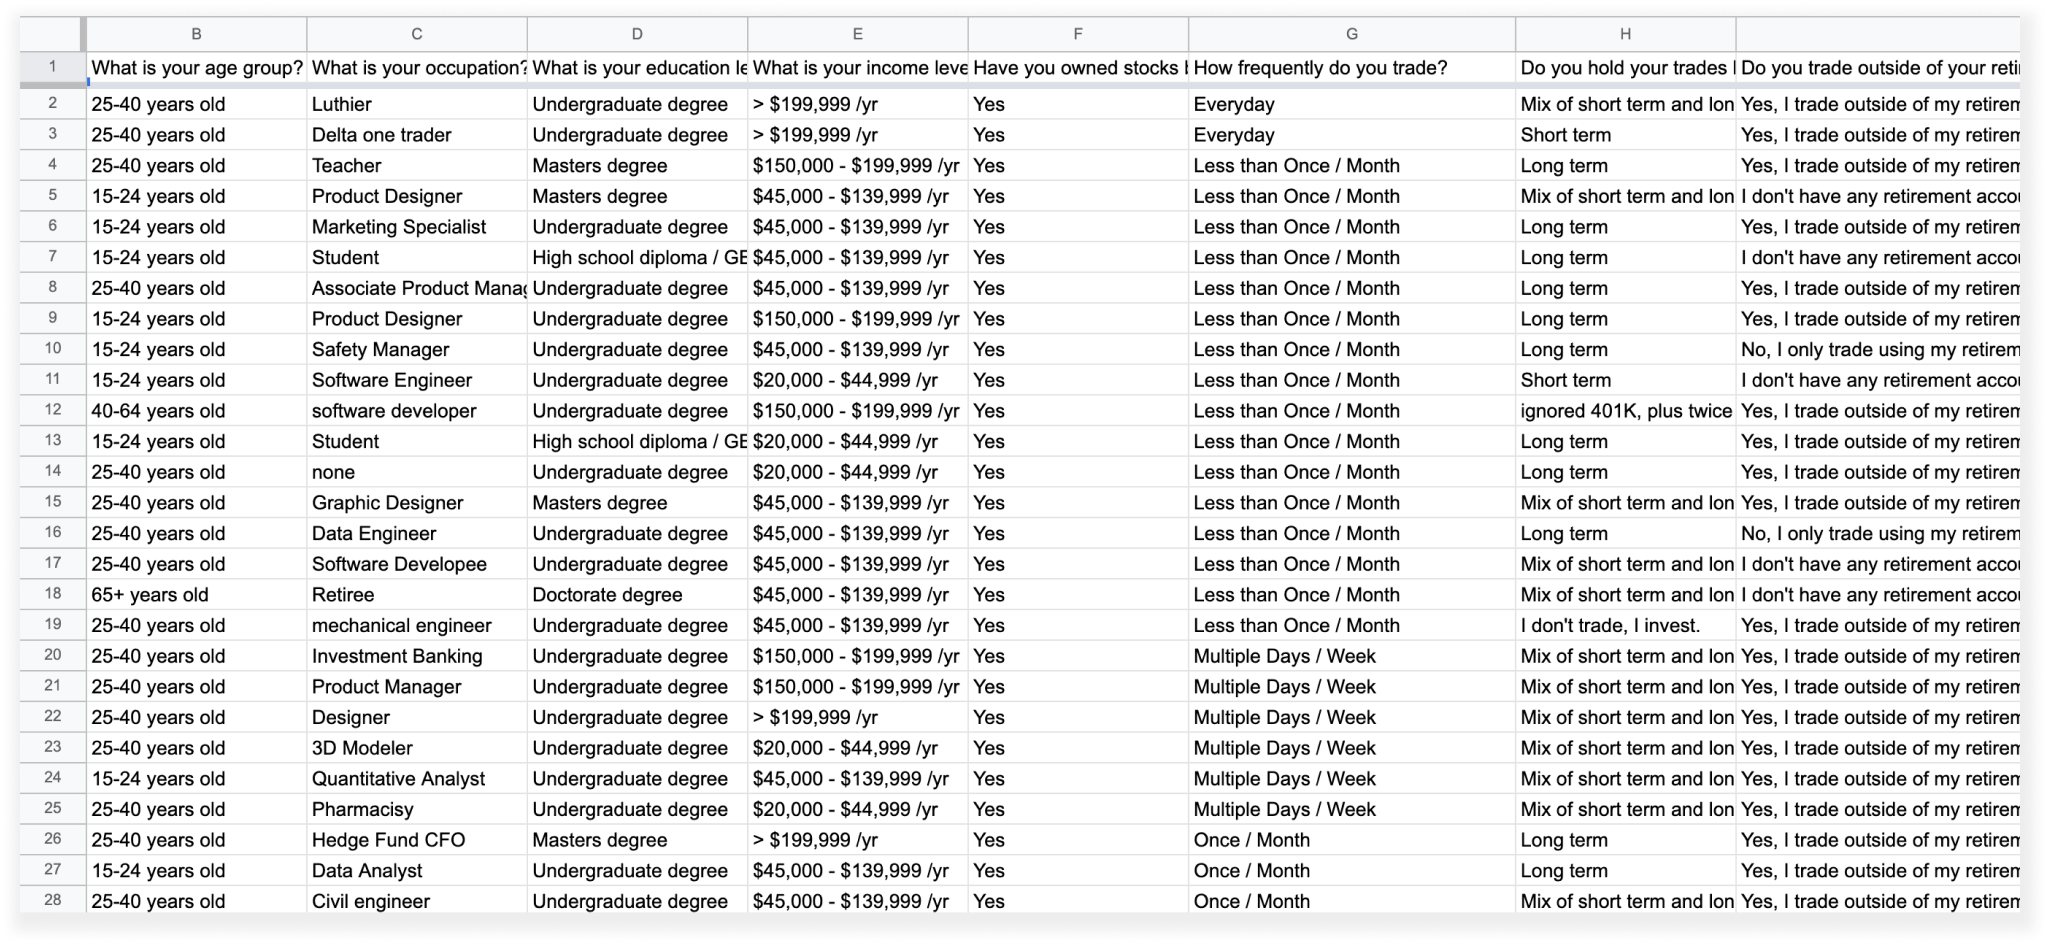Click the 'What is your education' header cell
Screen dimensions: 2048x945
[x=637, y=68]
